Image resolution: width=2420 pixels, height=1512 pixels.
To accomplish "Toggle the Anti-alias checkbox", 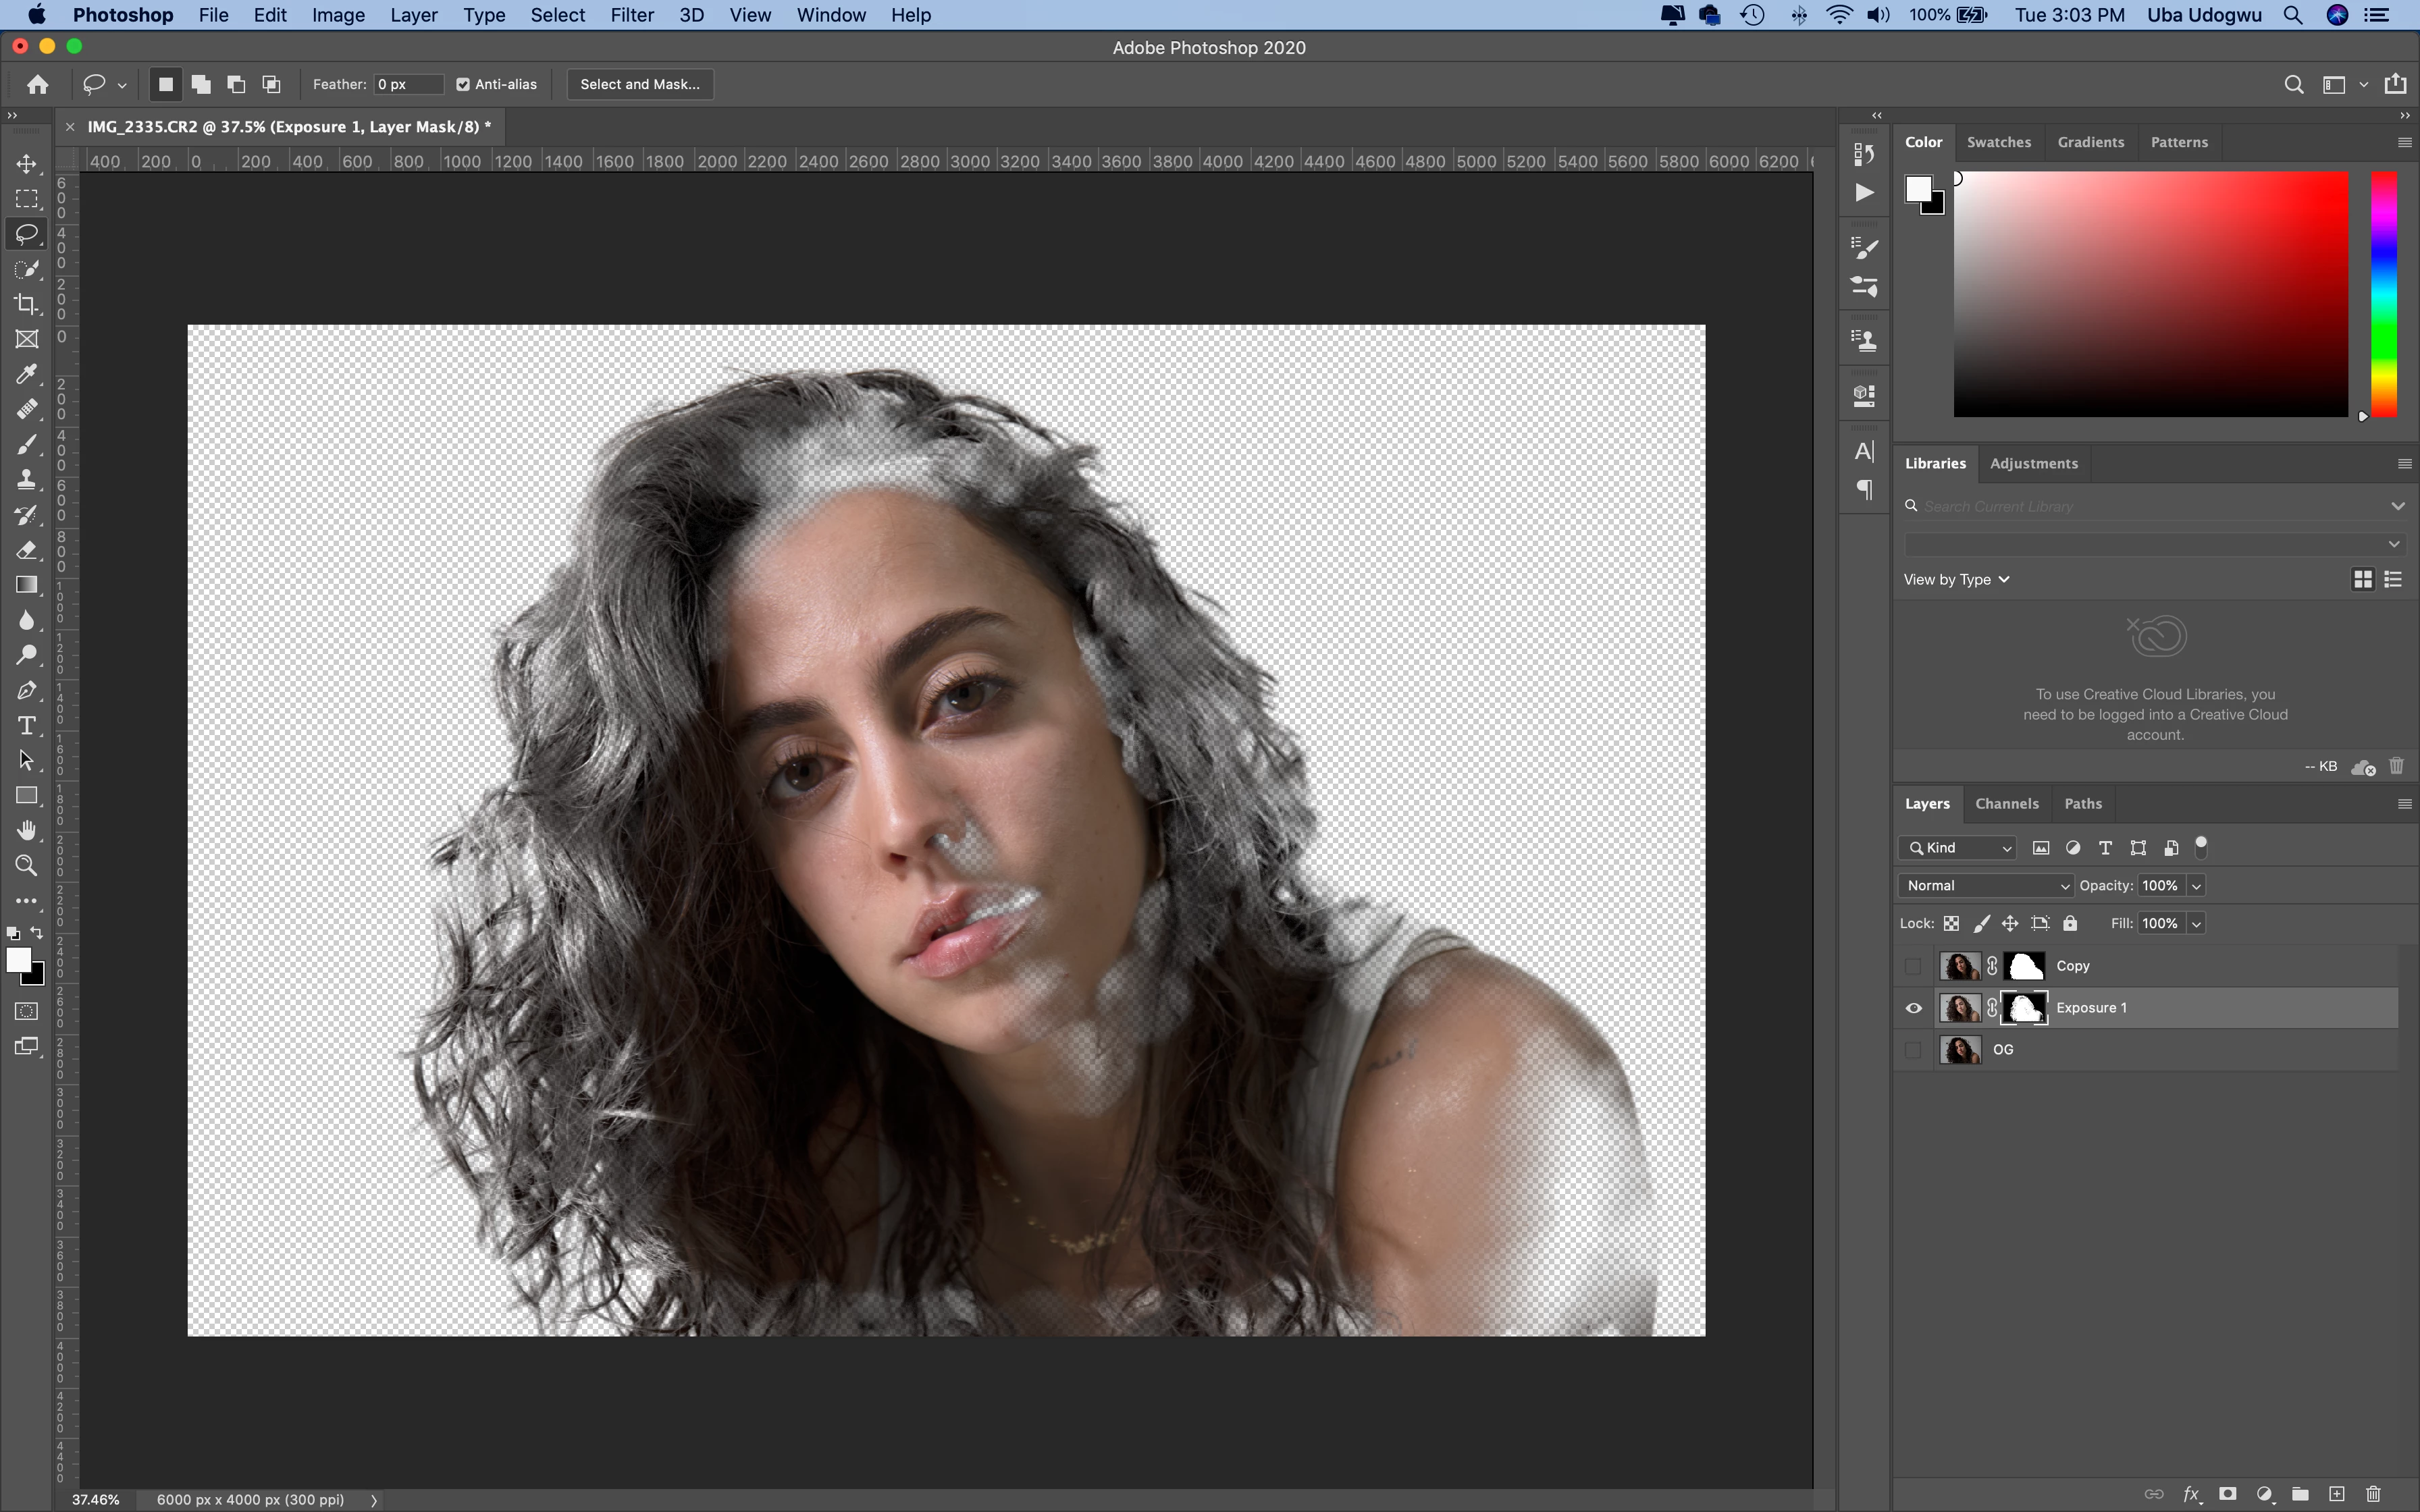I will pos(463,84).
